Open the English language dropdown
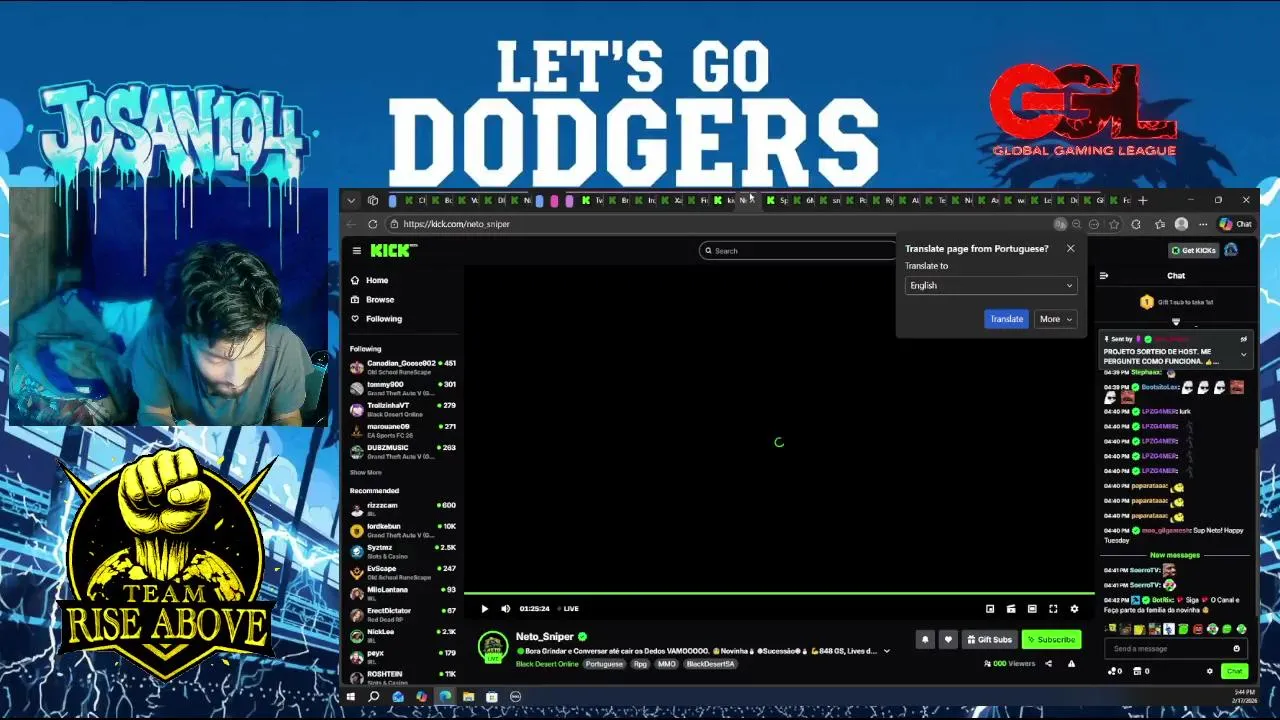 pyautogui.click(x=990, y=285)
